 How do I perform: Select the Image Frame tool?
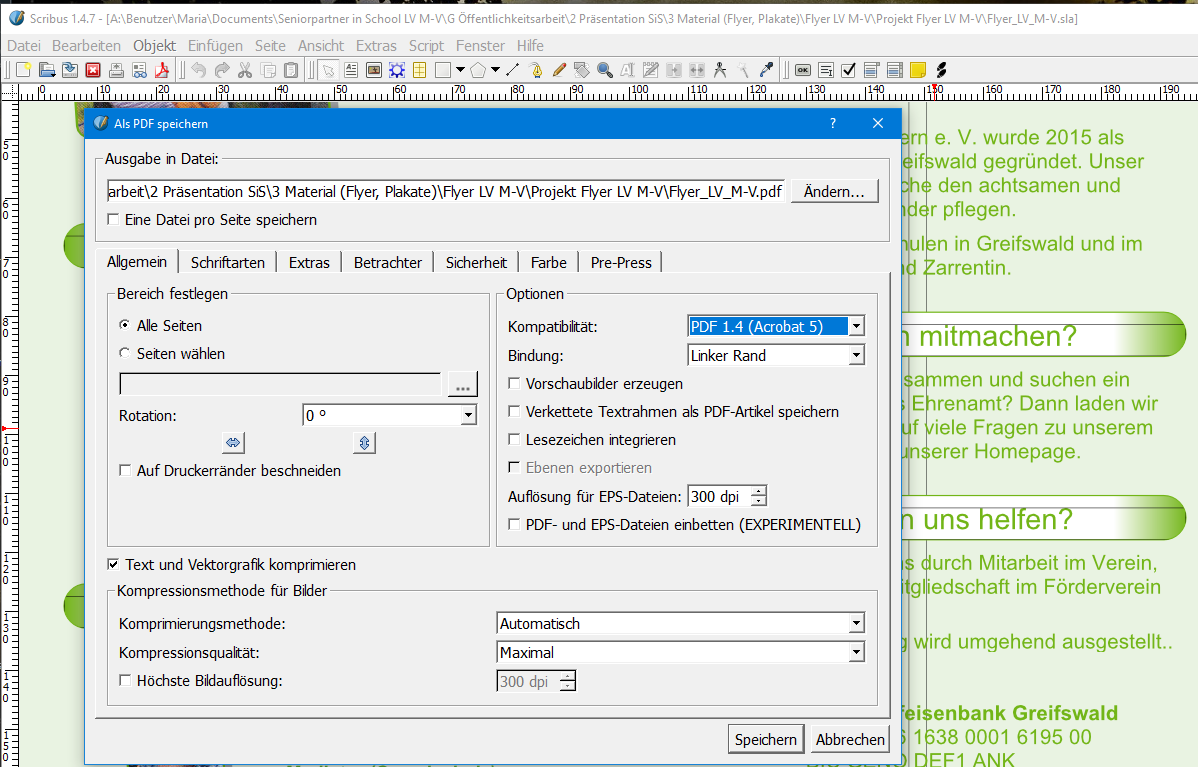pos(374,70)
